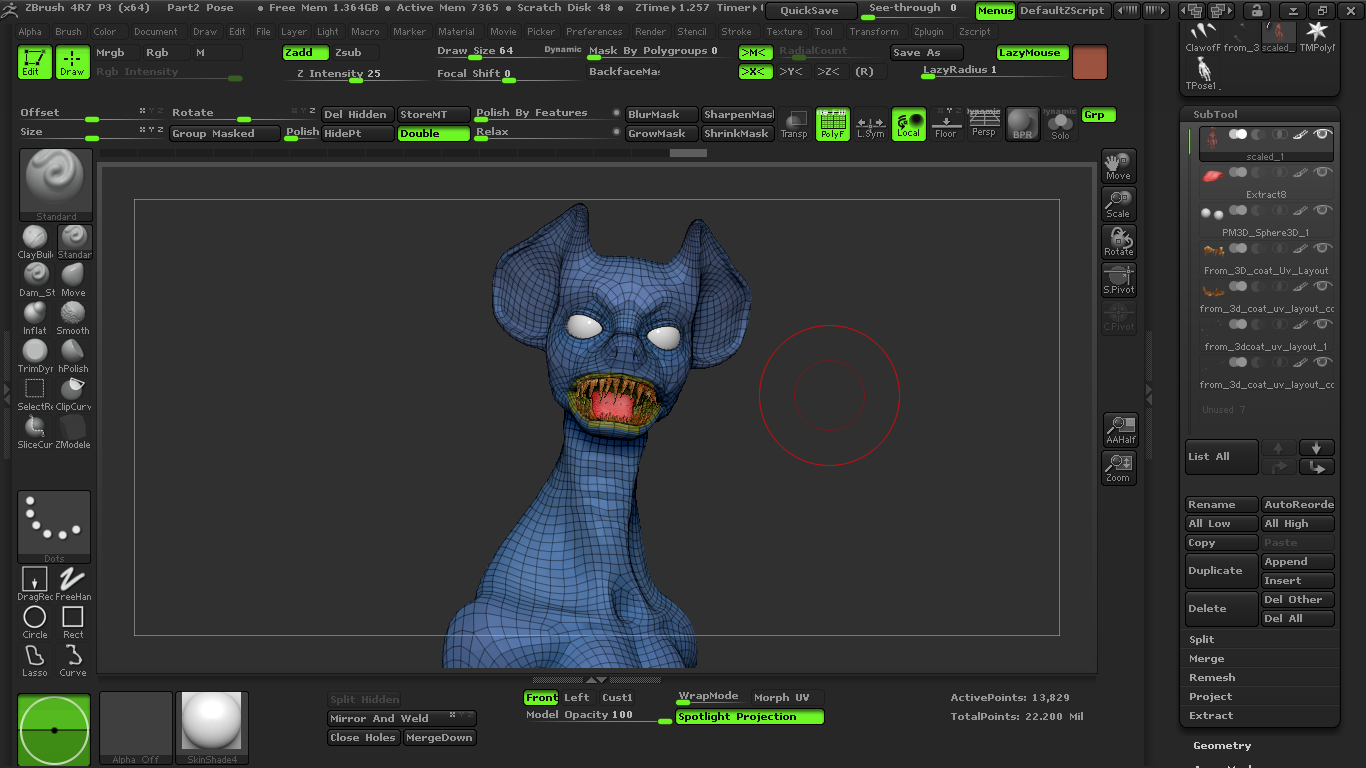Viewport: 1366px width, 768px height.
Task: Select the Lasso stroke icon
Action: click(35, 661)
